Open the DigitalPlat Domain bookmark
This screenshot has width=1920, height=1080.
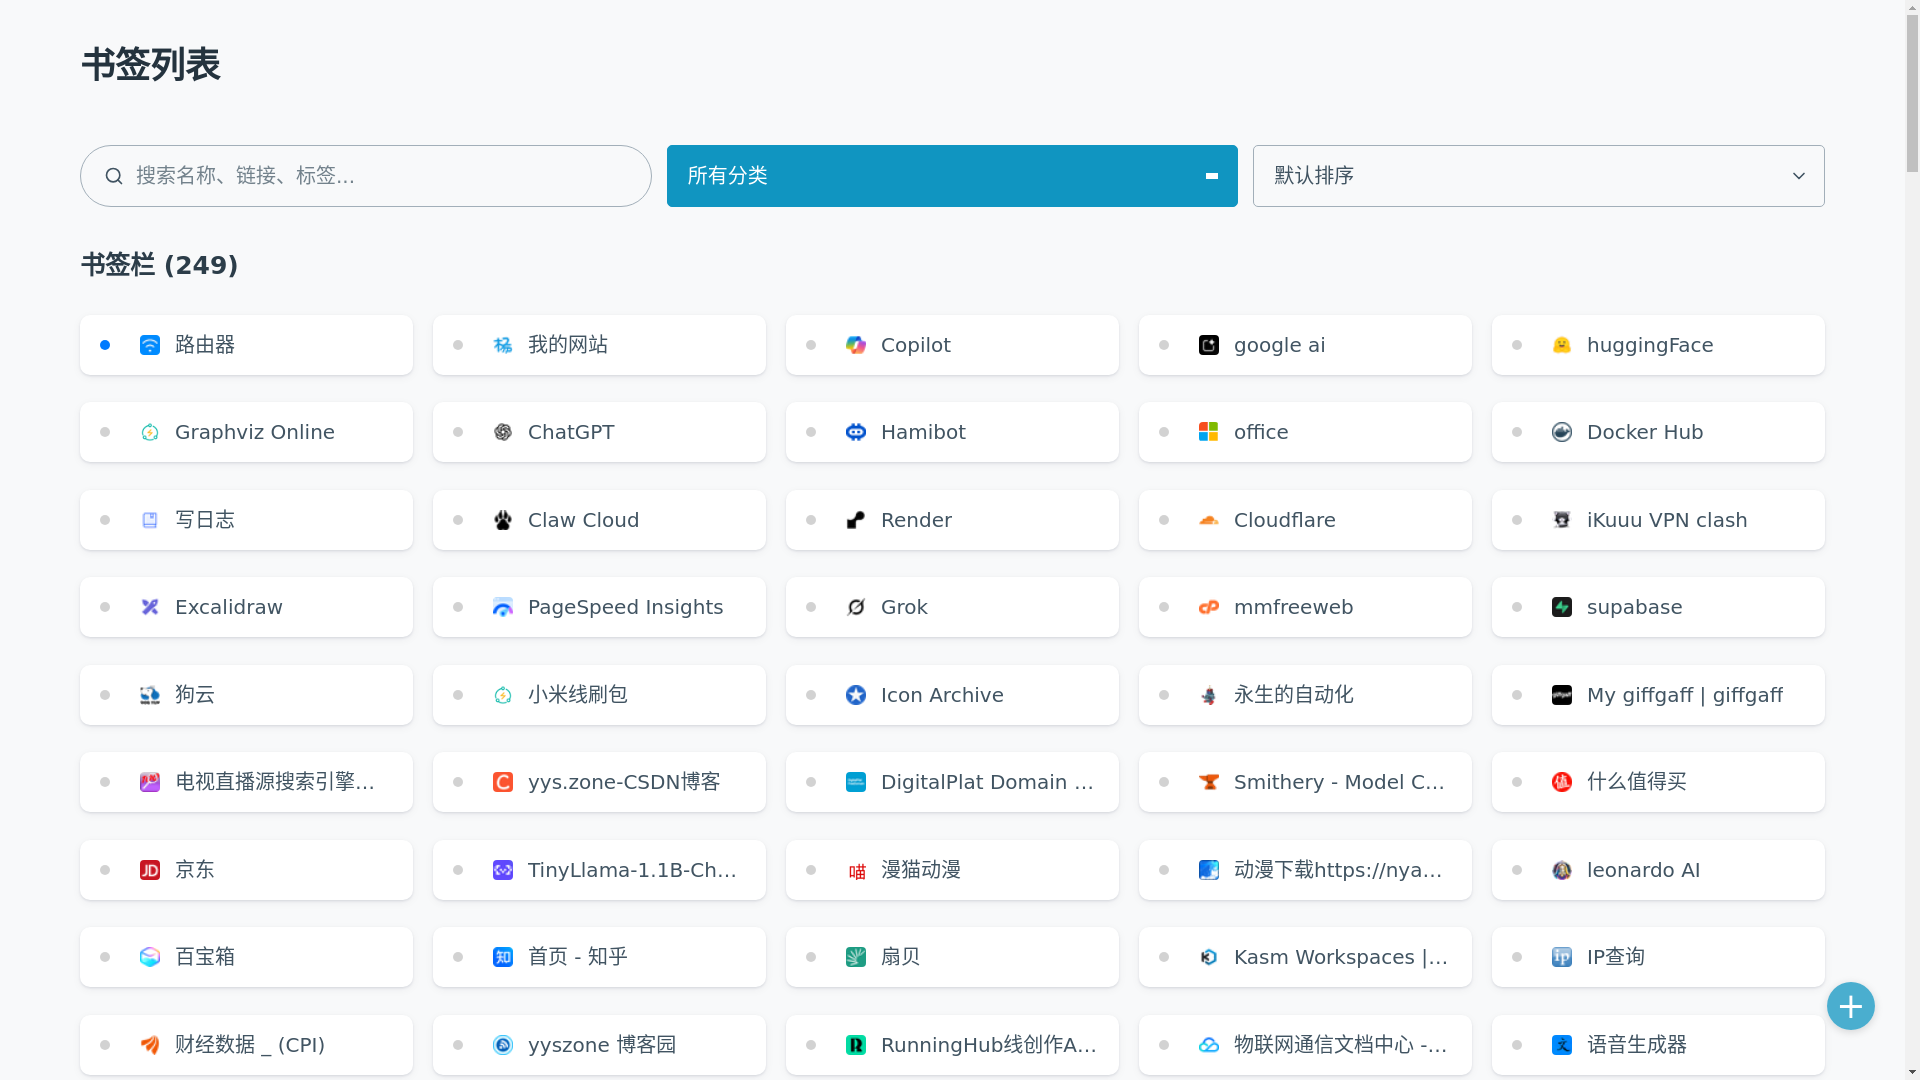pos(952,782)
